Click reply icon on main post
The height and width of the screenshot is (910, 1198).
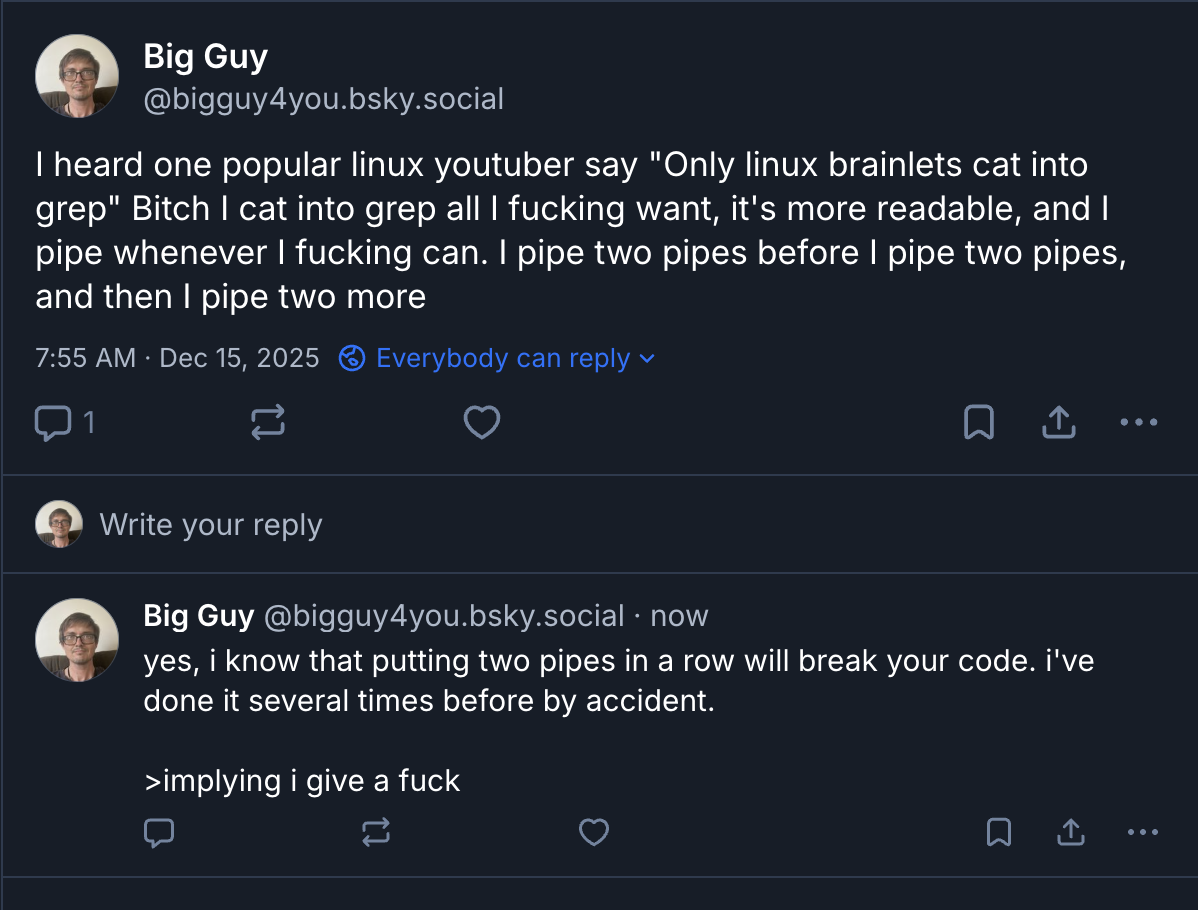52,424
